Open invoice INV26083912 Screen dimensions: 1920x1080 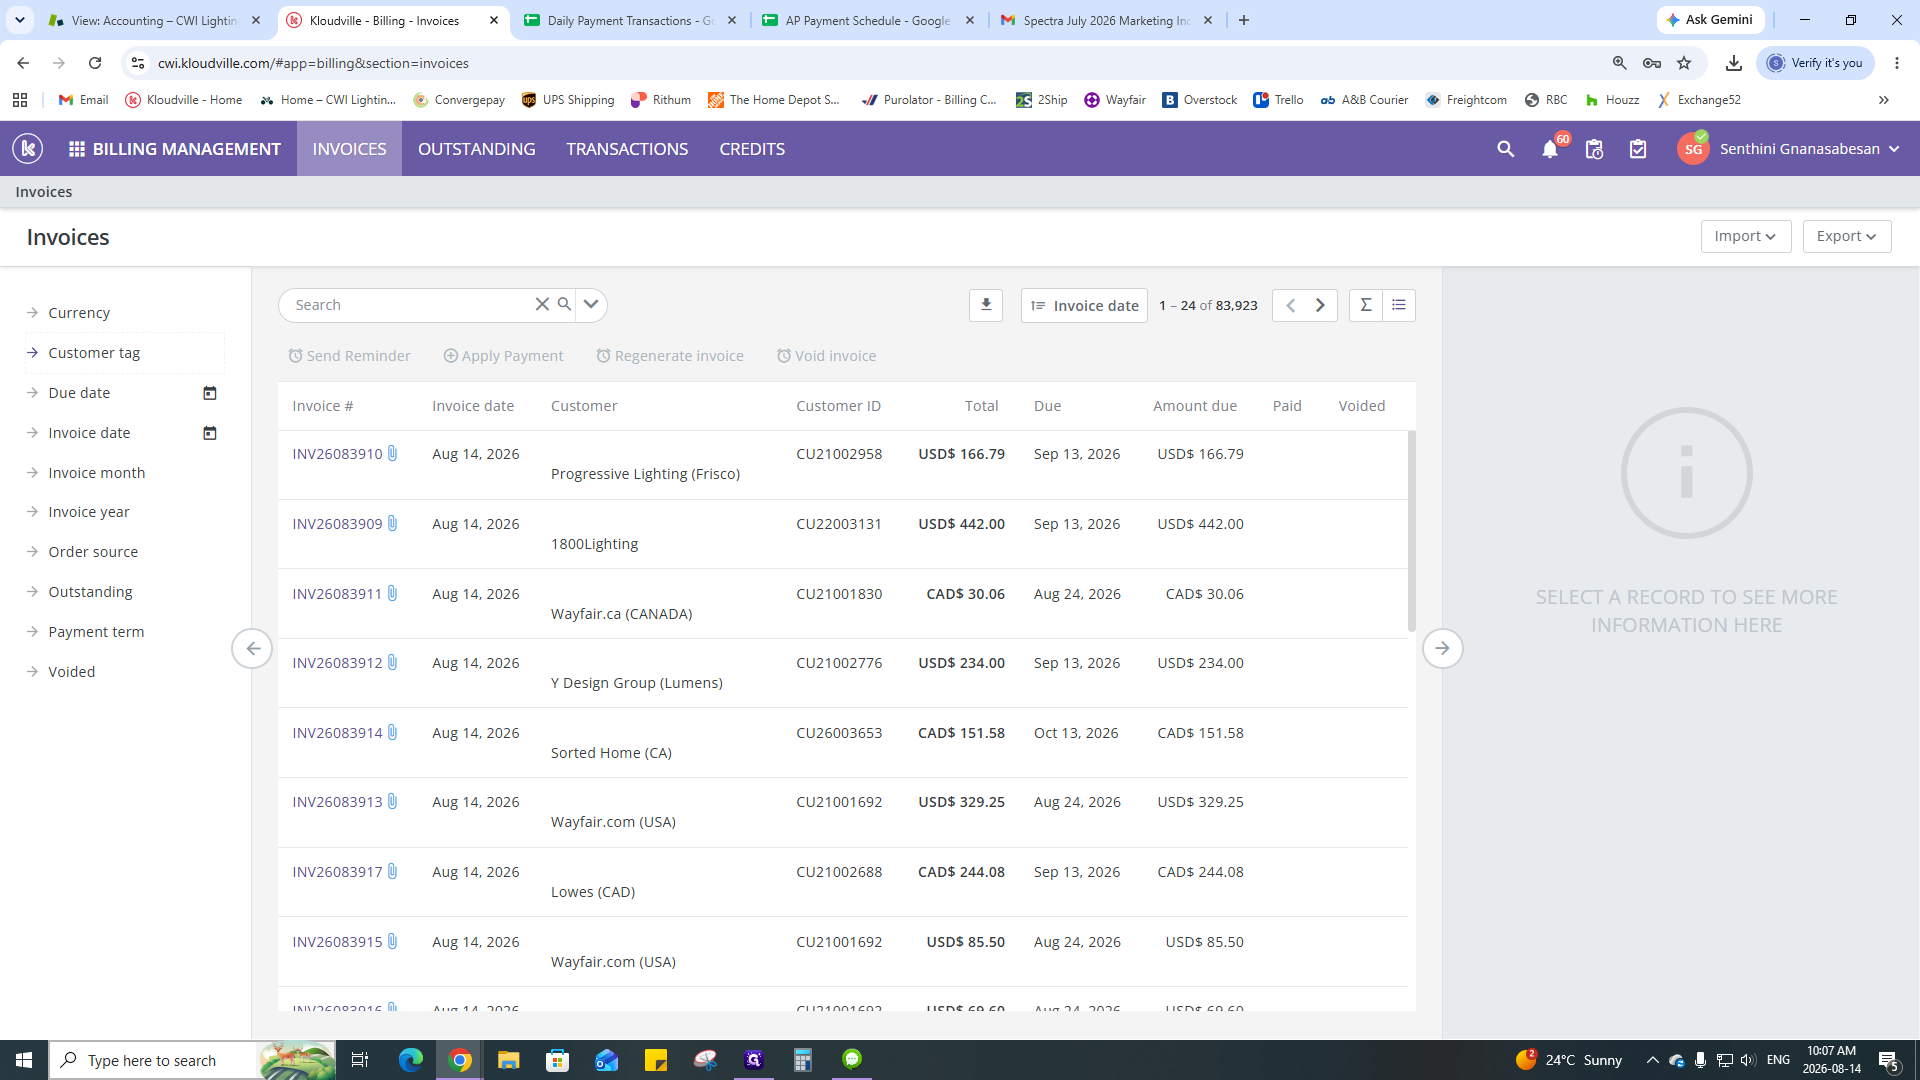pyautogui.click(x=337, y=663)
